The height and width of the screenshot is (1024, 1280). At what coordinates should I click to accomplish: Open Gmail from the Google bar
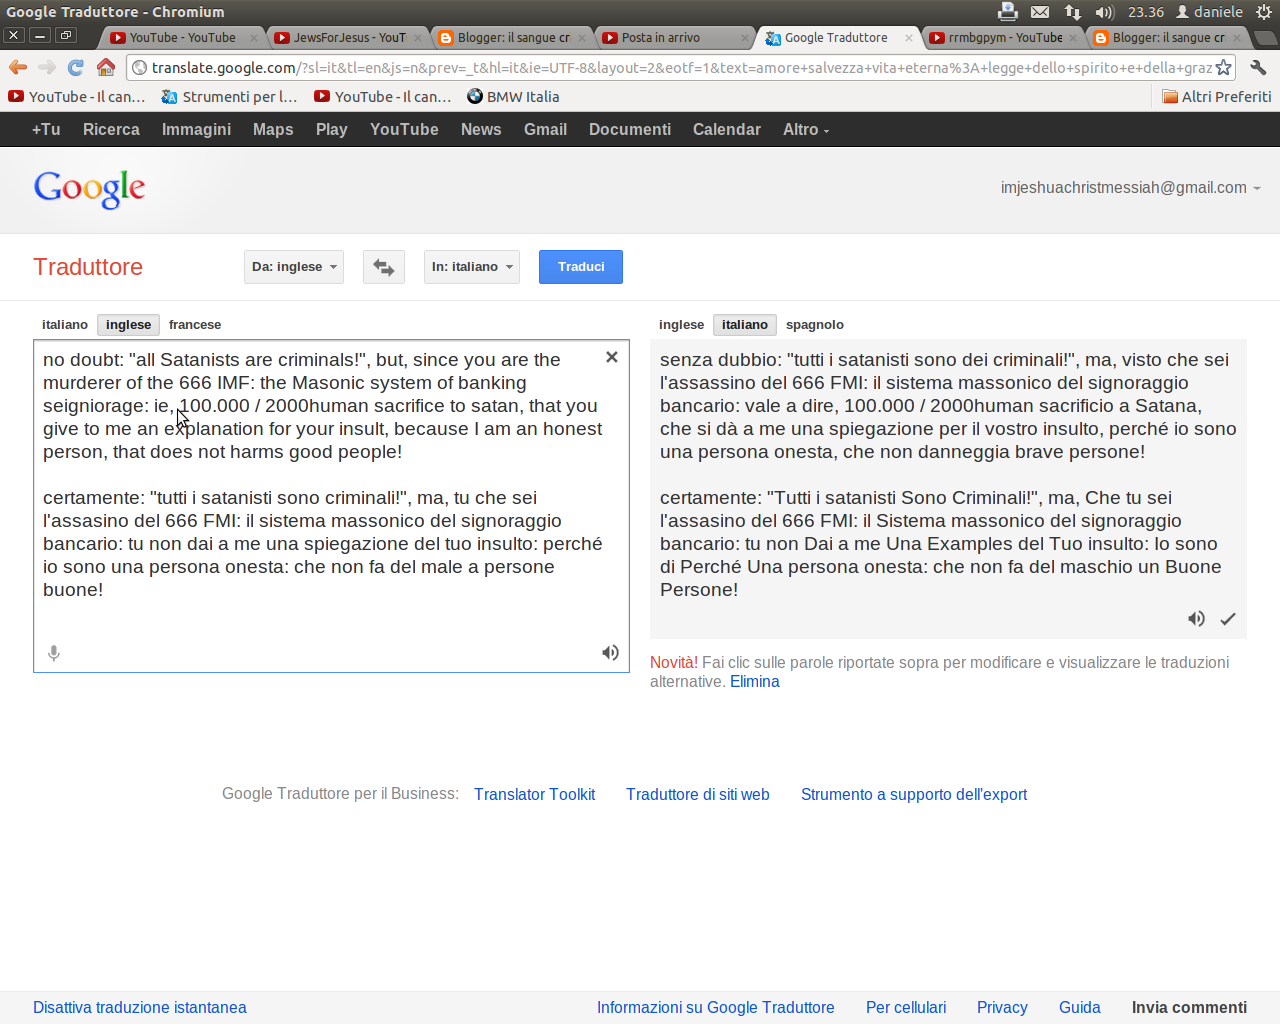545,130
